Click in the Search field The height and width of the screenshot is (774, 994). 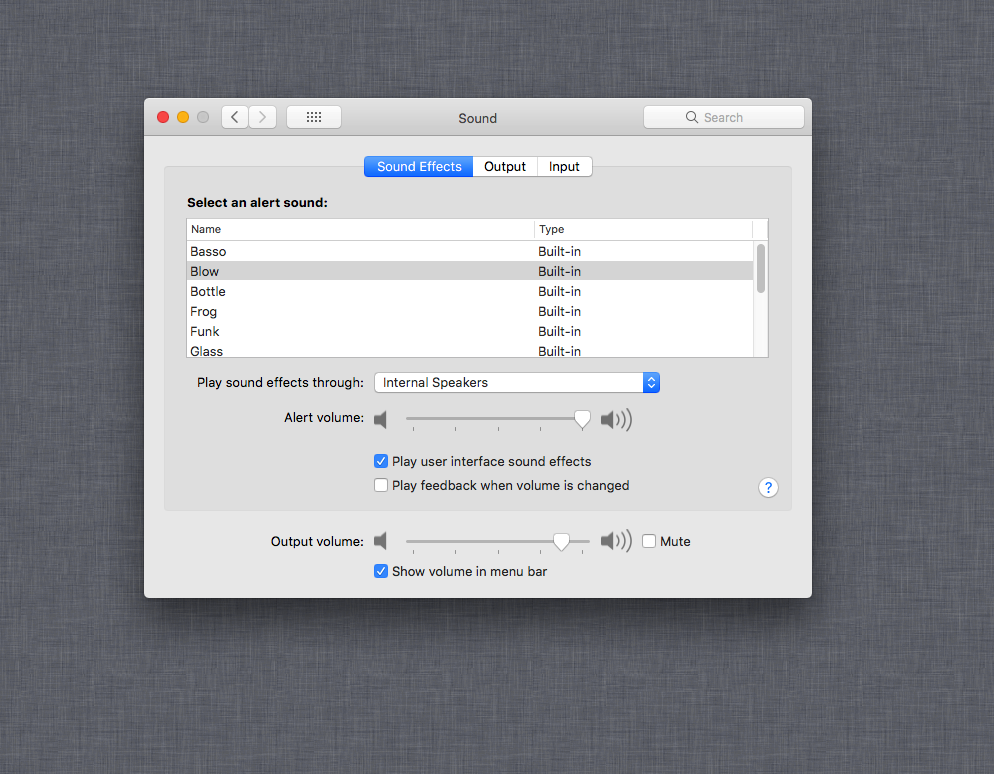(724, 117)
